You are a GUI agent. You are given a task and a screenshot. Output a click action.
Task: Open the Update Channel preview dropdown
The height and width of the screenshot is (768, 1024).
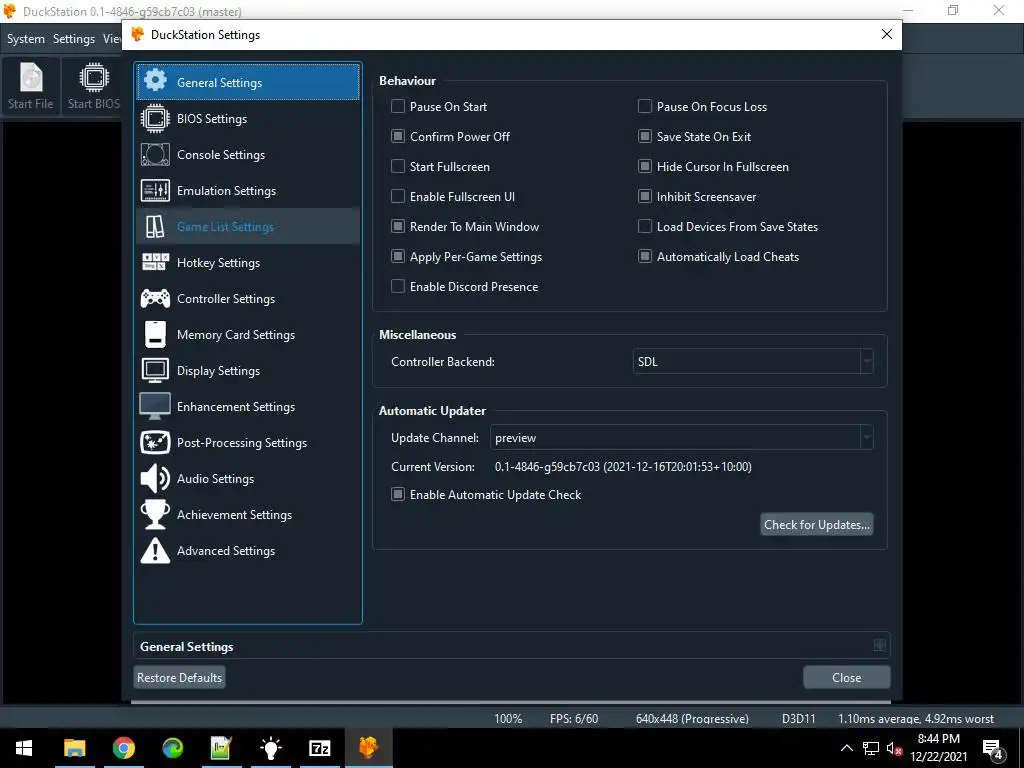coord(681,438)
